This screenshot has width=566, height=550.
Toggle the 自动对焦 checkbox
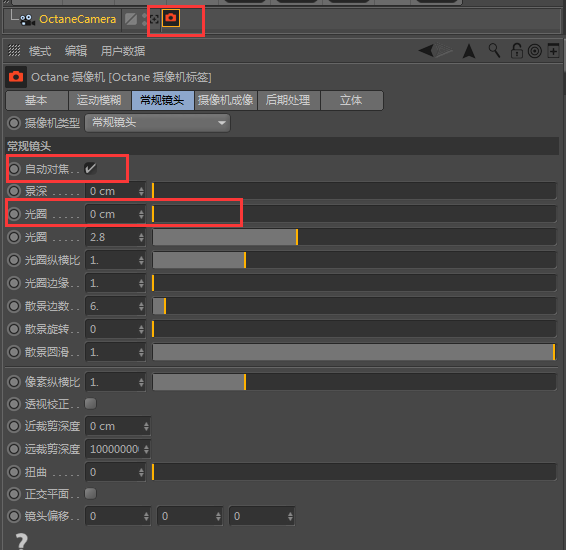pyautogui.click(x=91, y=168)
